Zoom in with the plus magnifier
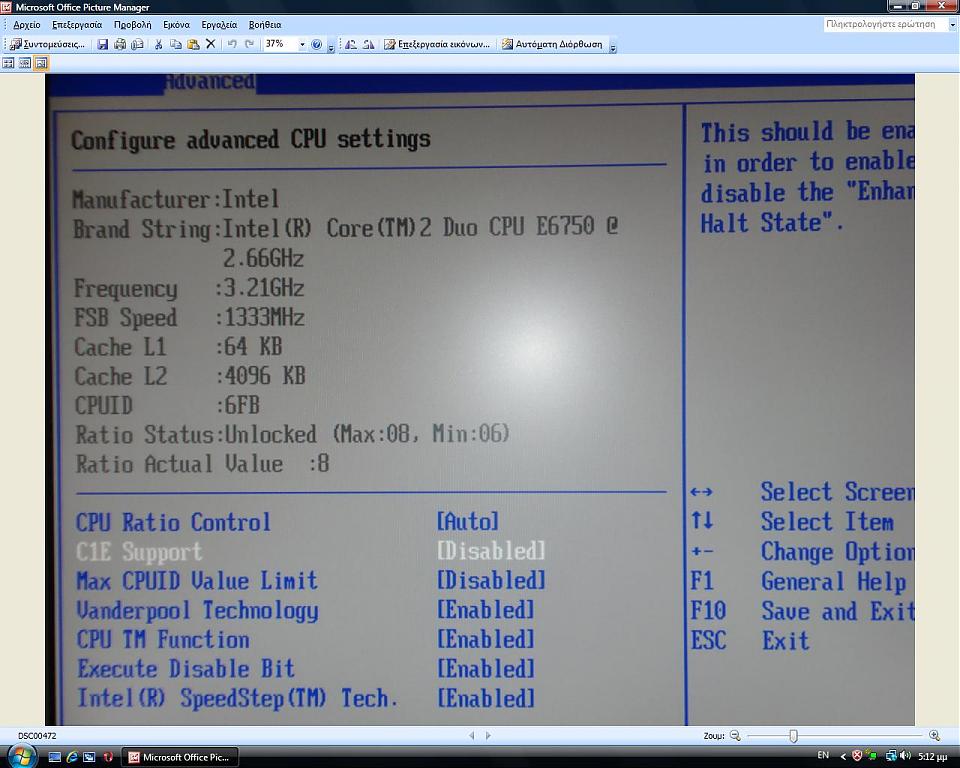The height and width of the screenshot is (768, 960). click(x=934, y=736)
